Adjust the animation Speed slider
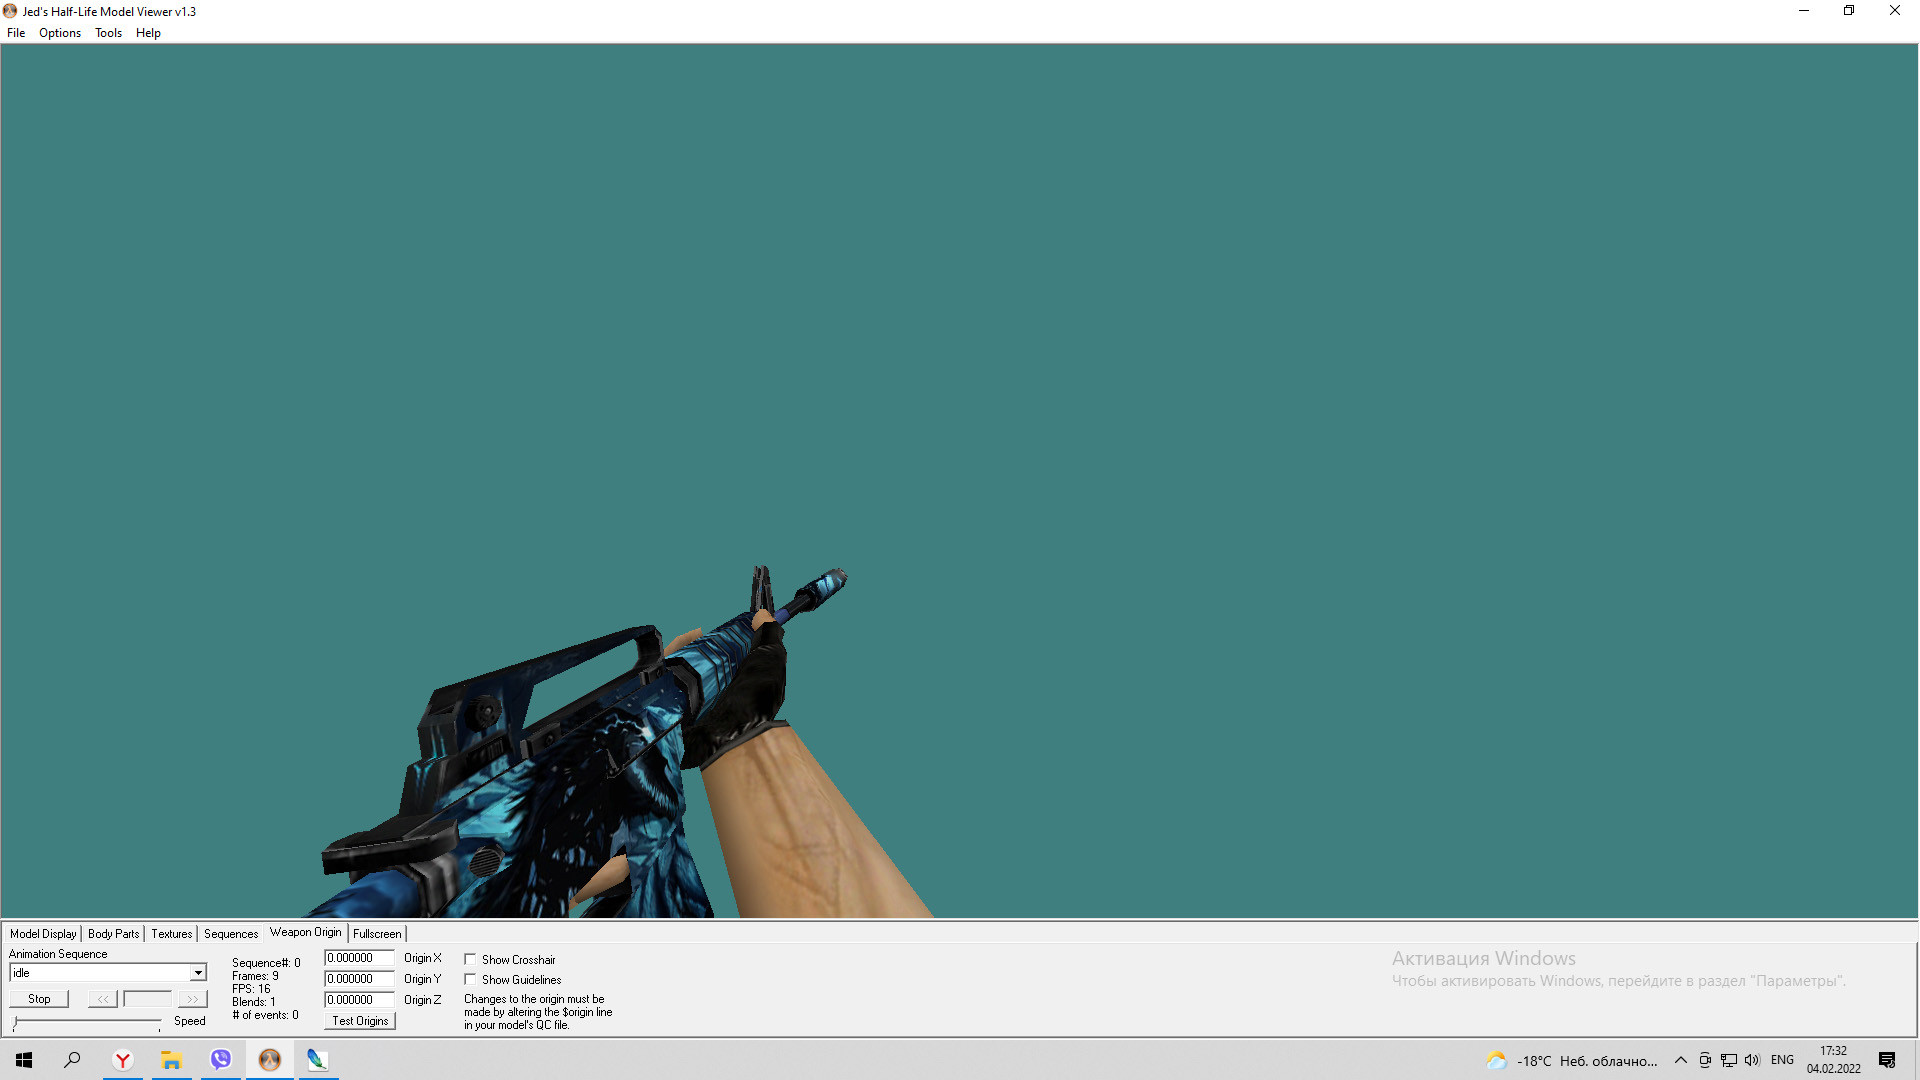The height and width of the screenshot is (1080, 1920). pos(87,1022)
